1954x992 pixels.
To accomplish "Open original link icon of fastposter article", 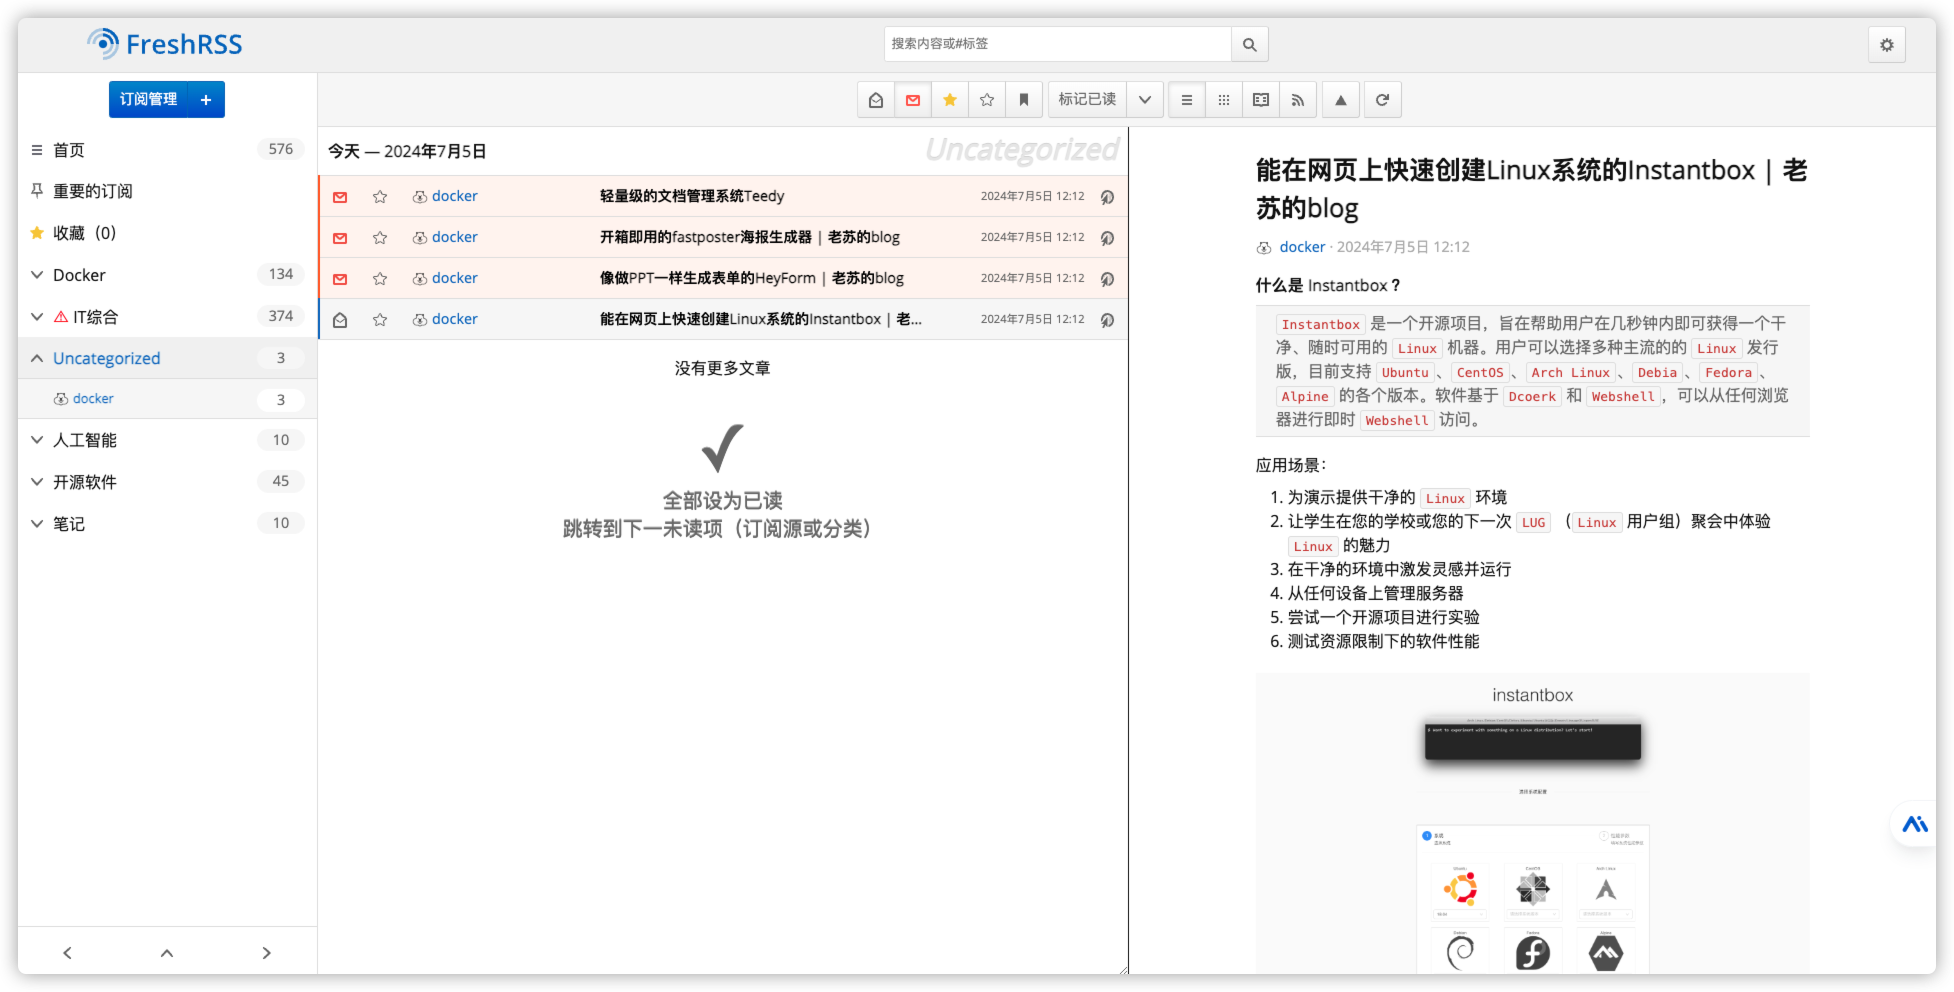I will (1107, 238).
